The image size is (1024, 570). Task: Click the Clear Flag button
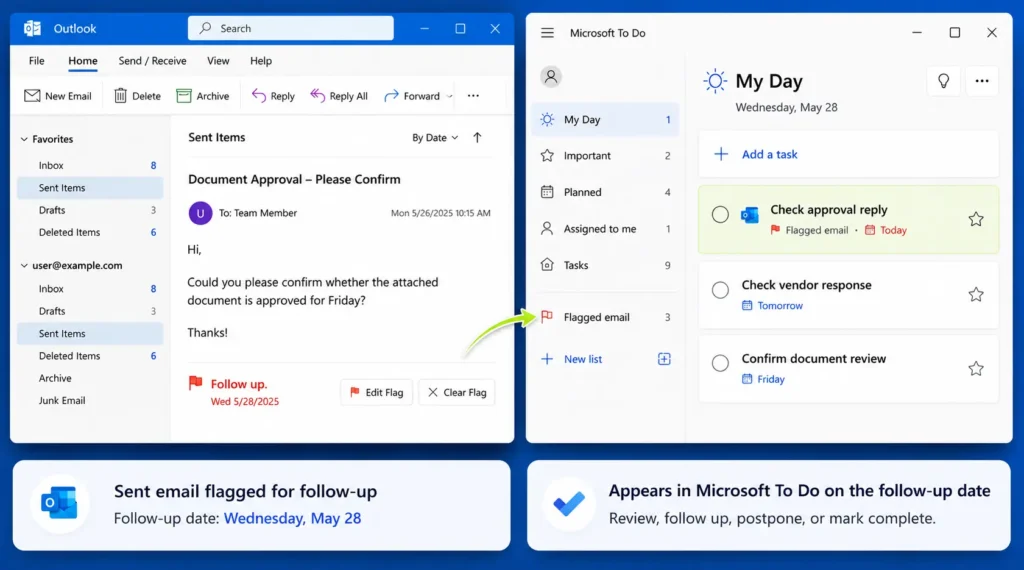(x=457, y=392)
